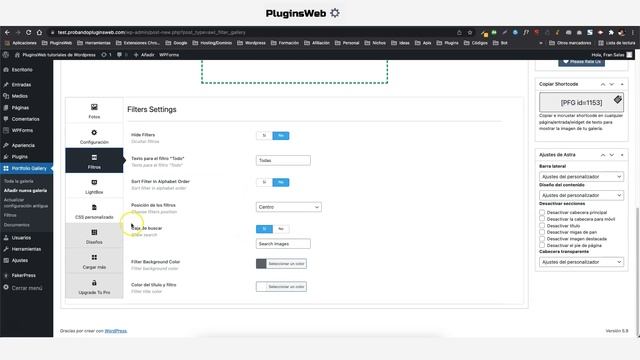This screenshot has height=360, width=640.
Task: Open the Barra lateral dropdown
Action: click(581, 176)
